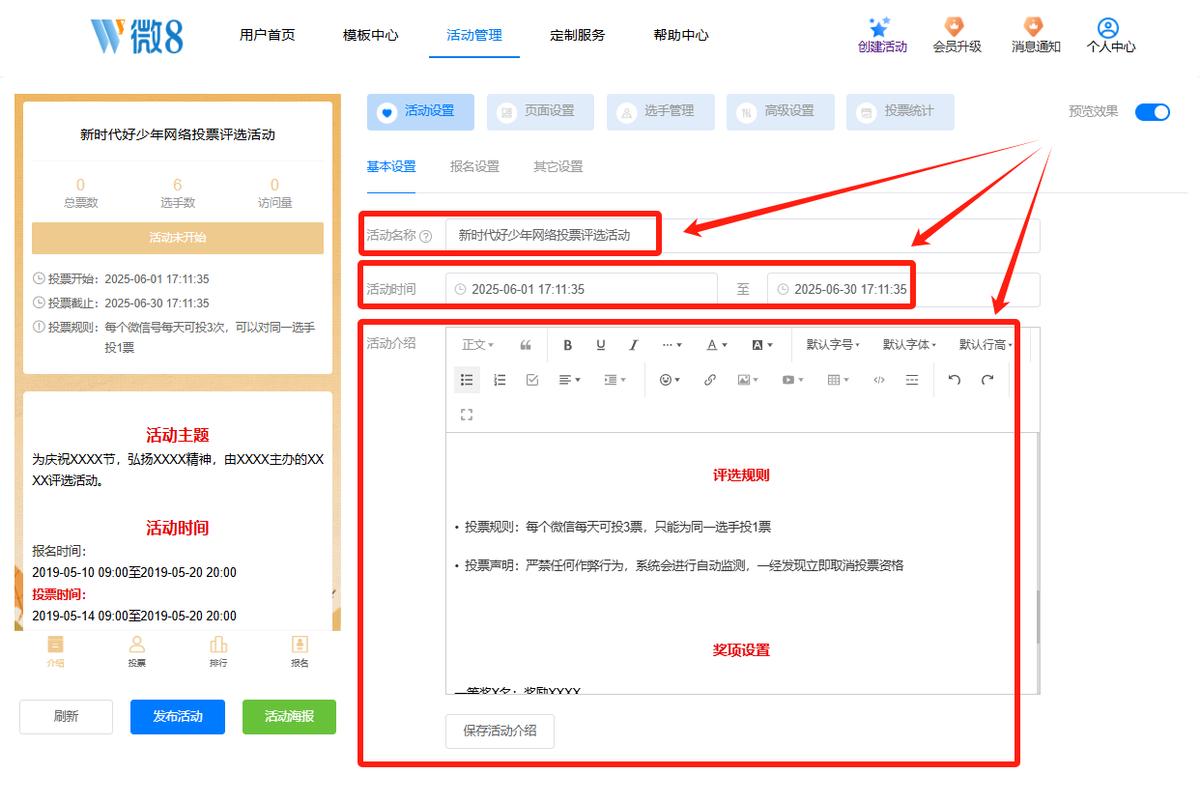The image size is (1200, 806).
Task: Toggle underline formatting in the editor
Action: coord(601,345)
